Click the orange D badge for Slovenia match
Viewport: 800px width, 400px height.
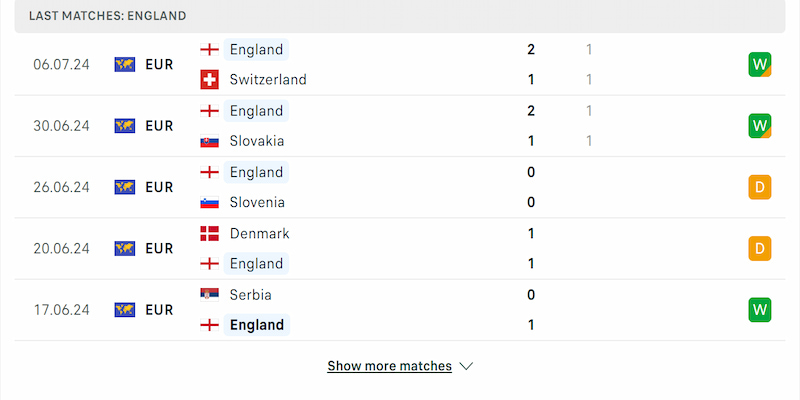[760, 187]
